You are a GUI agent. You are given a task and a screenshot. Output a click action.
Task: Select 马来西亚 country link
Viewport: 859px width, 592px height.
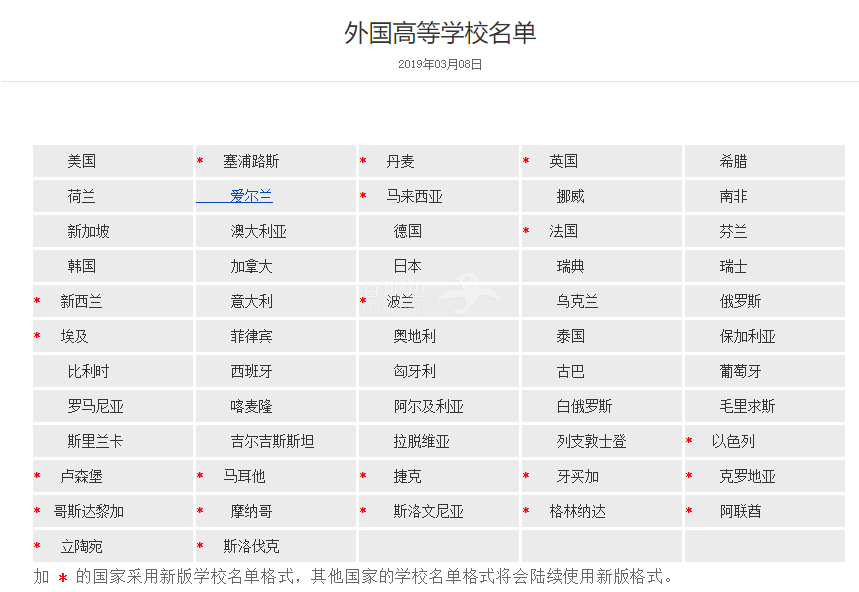pyautogui.click(x=414, y=196)
